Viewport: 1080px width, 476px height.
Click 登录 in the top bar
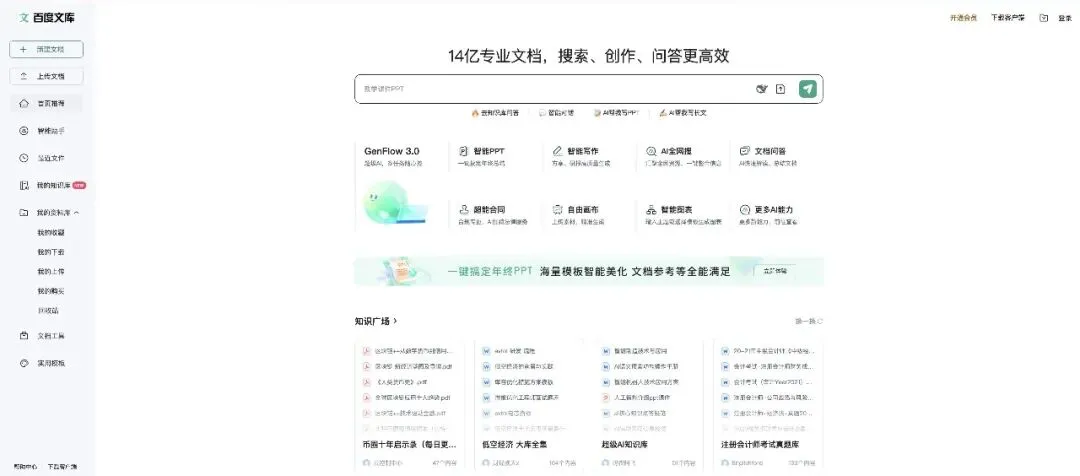(1065, 18)
